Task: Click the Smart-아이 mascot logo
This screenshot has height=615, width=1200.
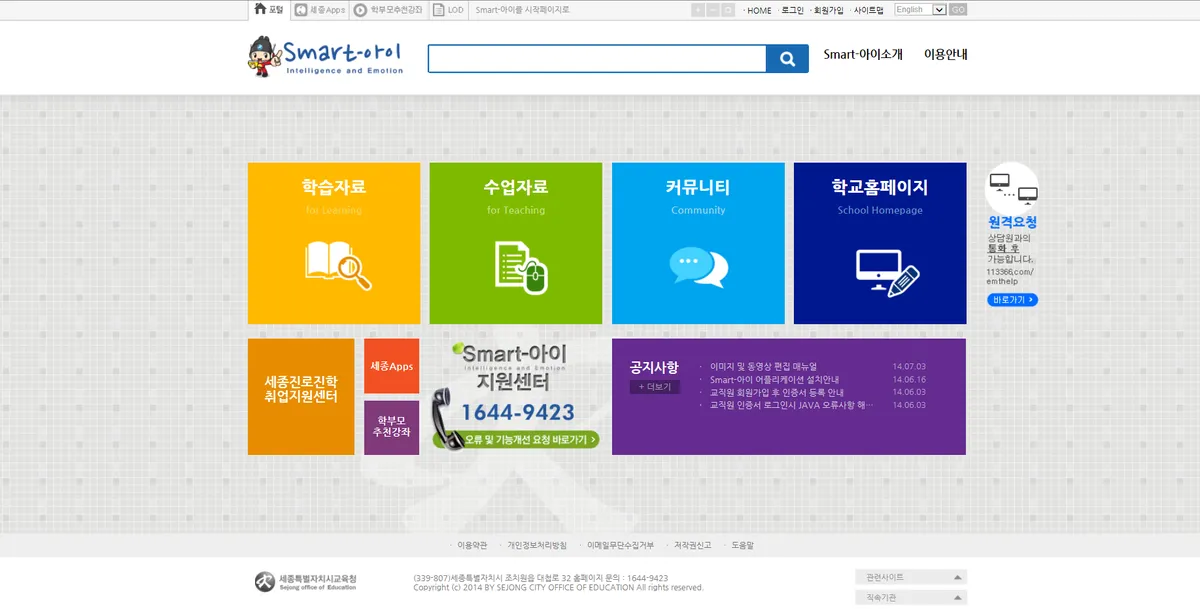Action: 265,55
